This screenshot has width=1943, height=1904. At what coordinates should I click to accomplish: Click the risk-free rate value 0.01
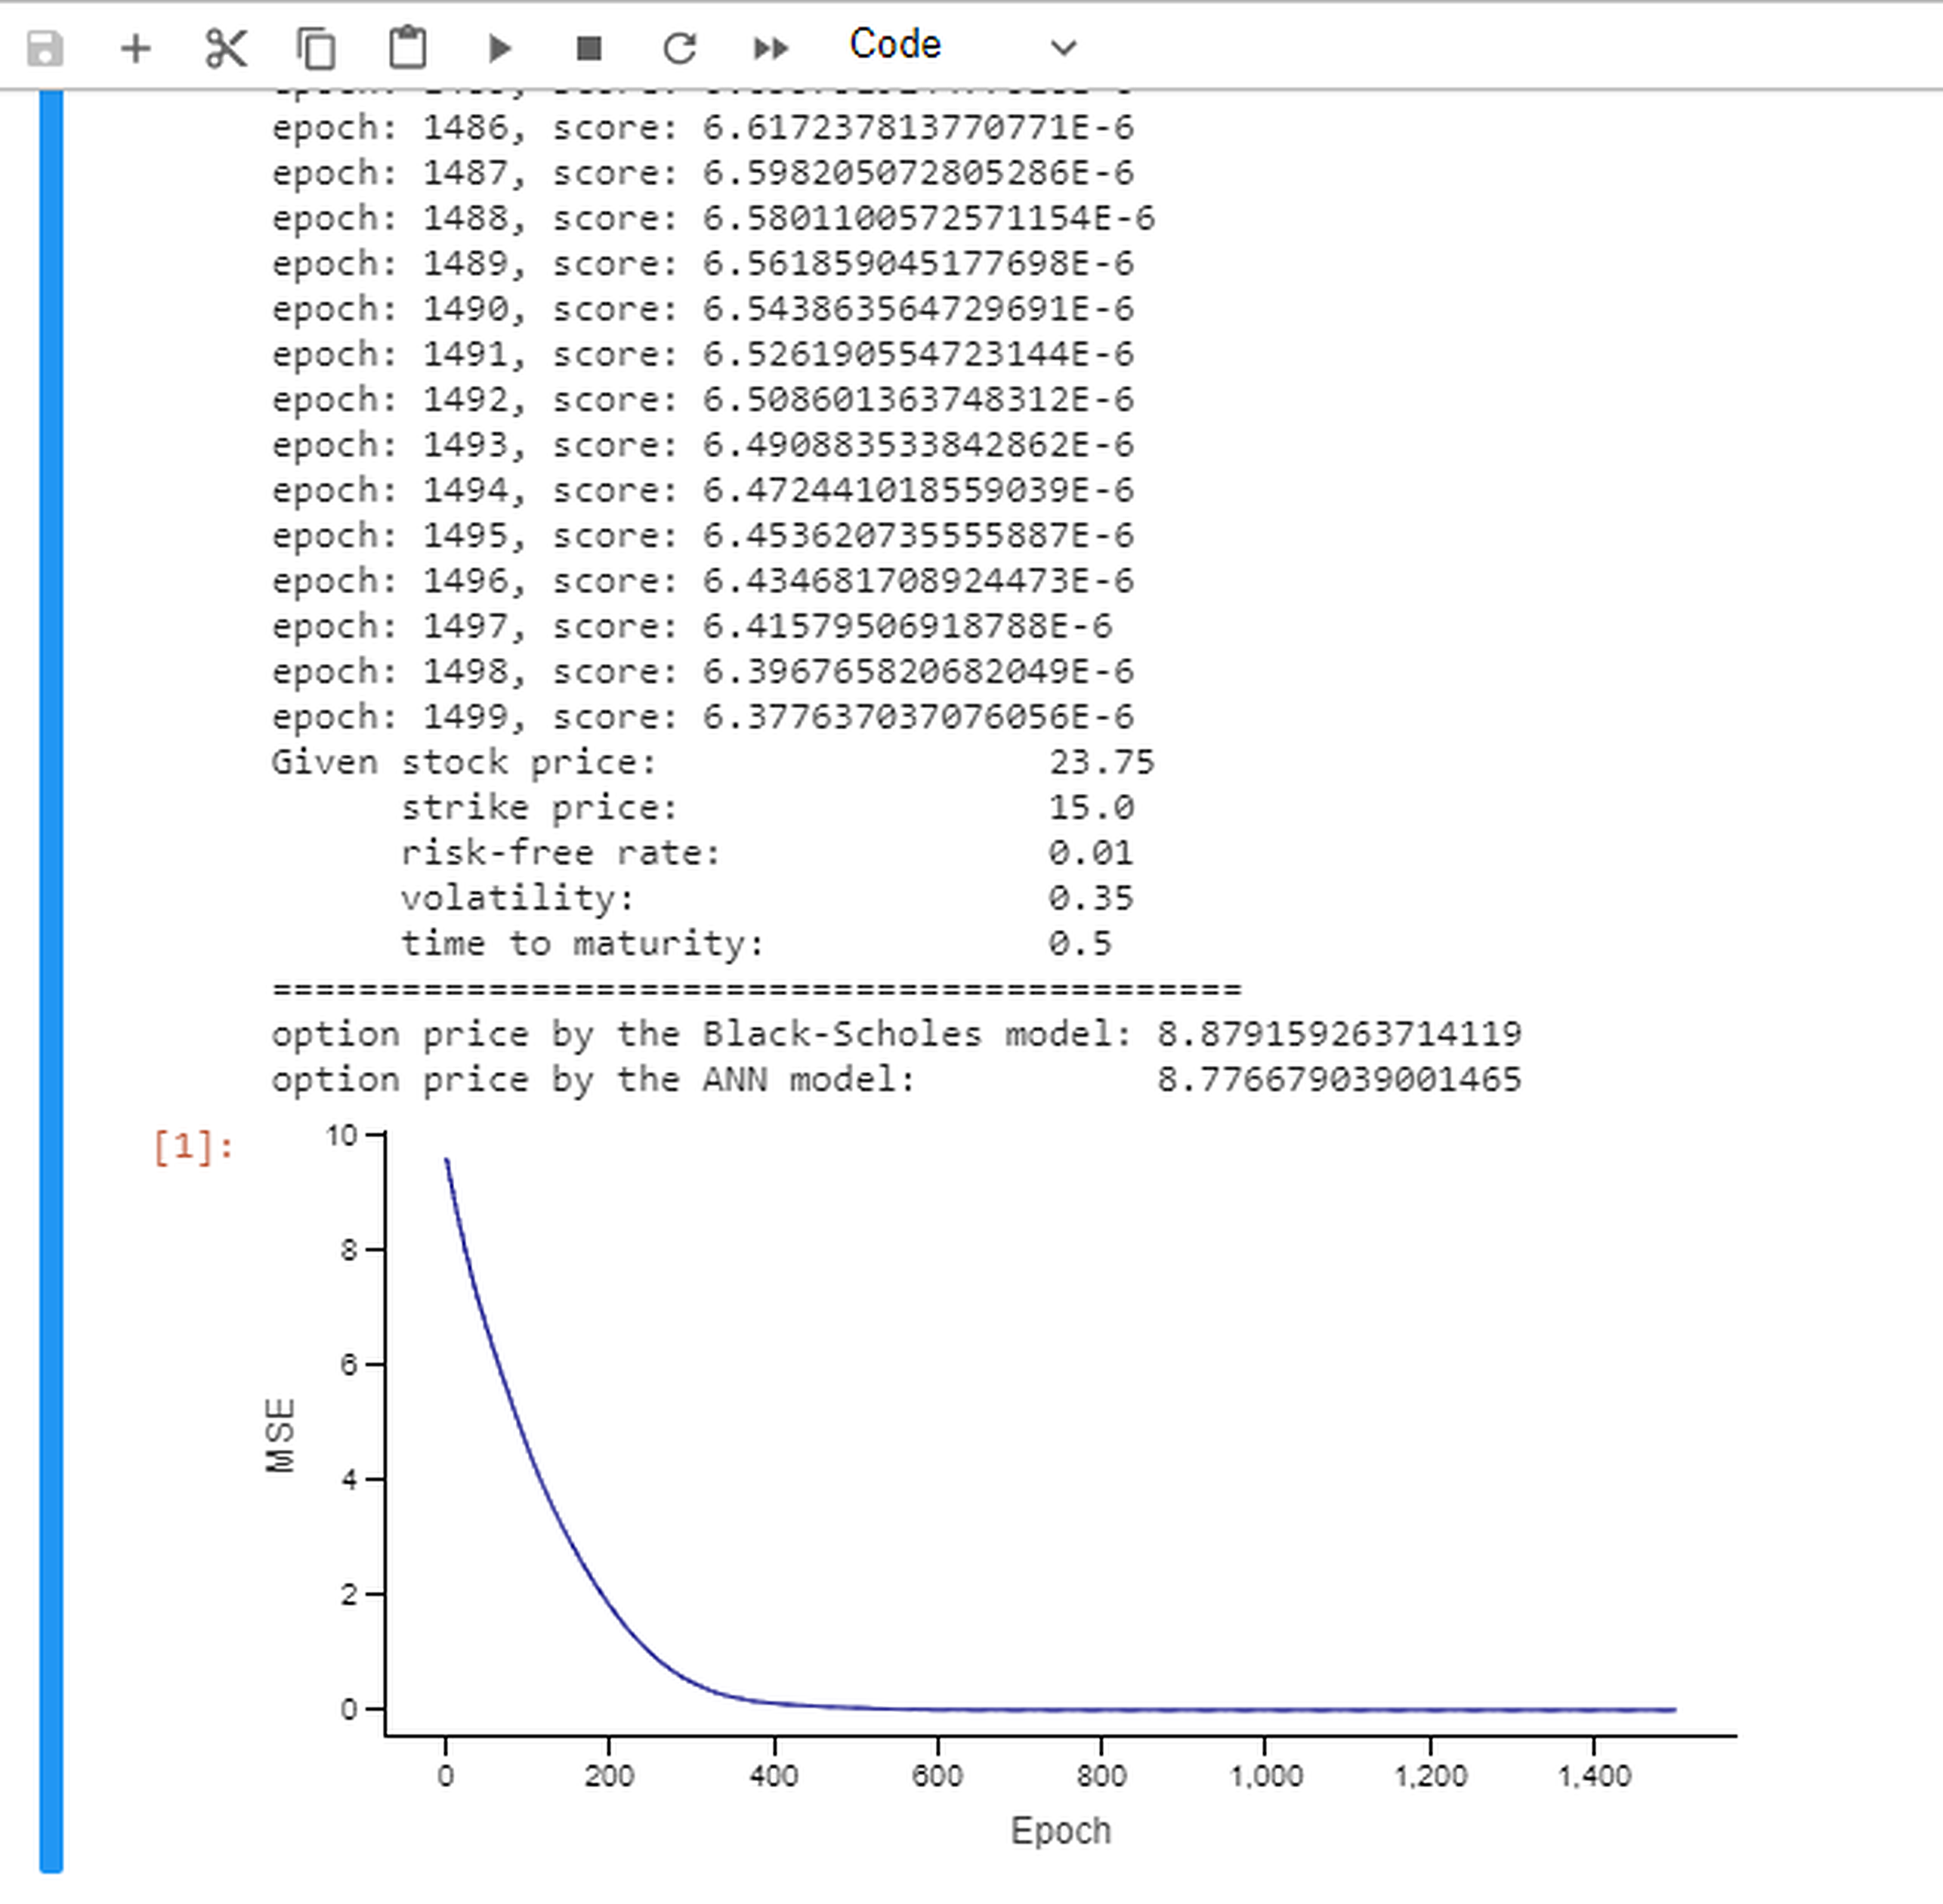click(1090, 853)
